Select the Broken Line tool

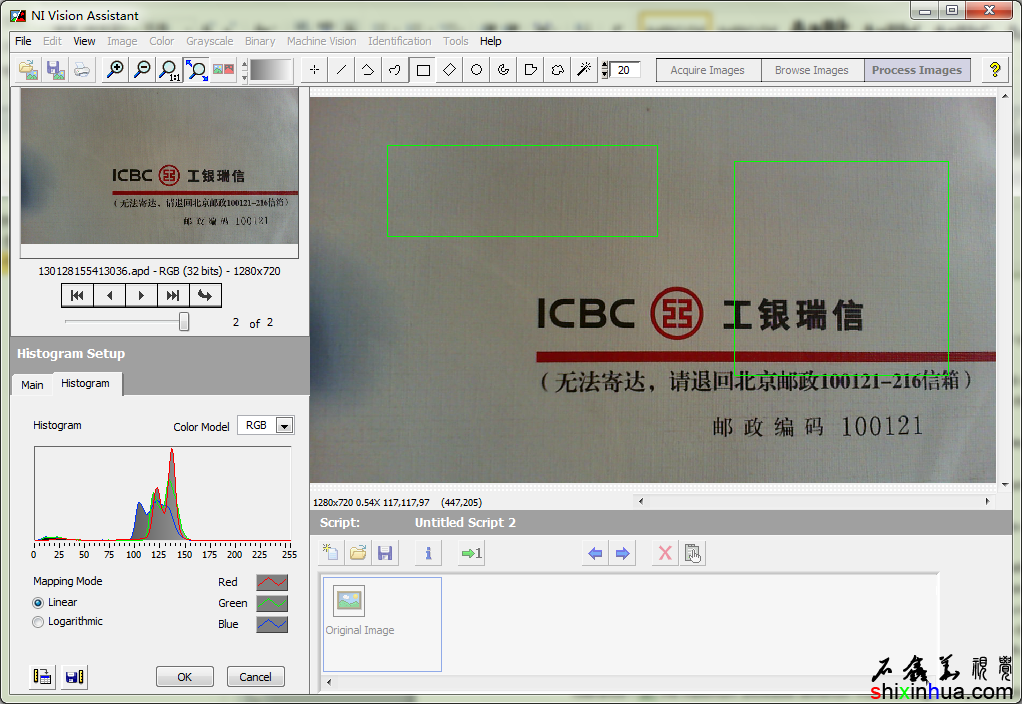(368, 70)
